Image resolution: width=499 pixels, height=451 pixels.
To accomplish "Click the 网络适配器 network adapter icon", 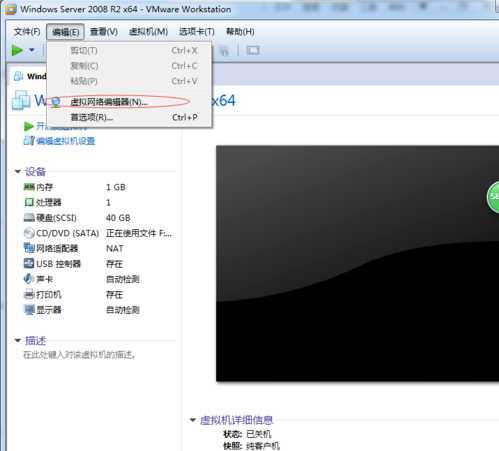I will [29, 248].
